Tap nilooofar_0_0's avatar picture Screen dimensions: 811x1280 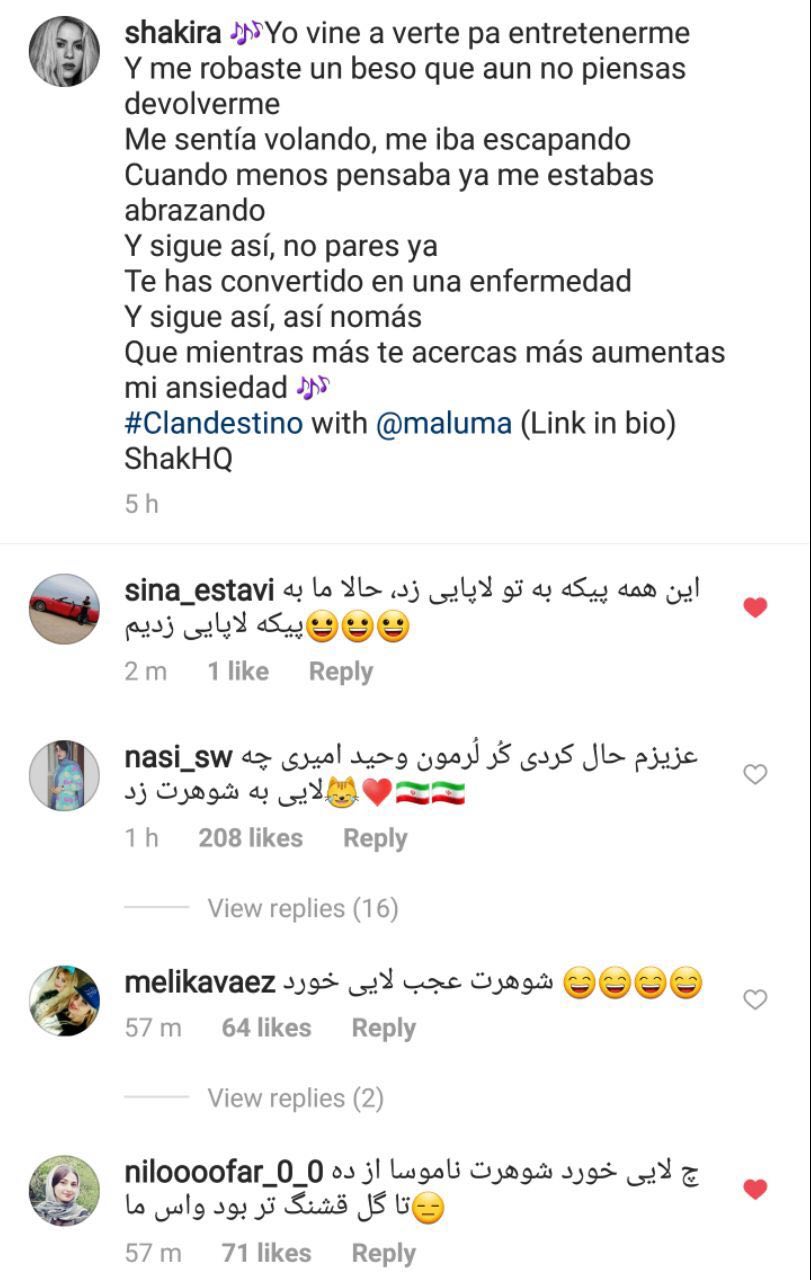65,1190
